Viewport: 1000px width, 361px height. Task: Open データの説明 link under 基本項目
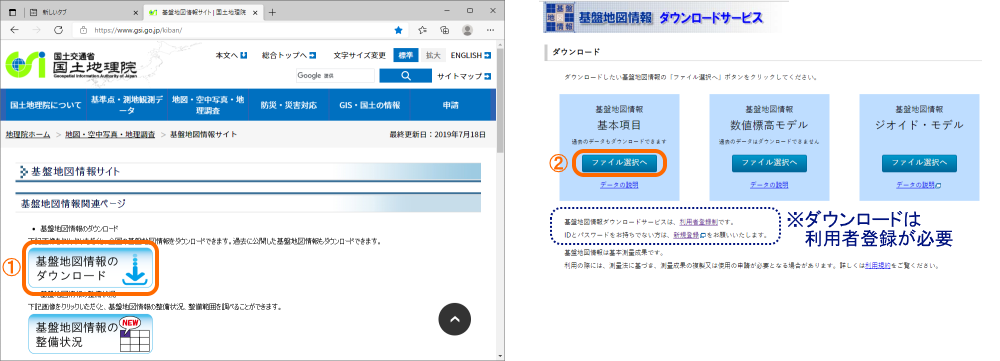click(x=619, y=185)
